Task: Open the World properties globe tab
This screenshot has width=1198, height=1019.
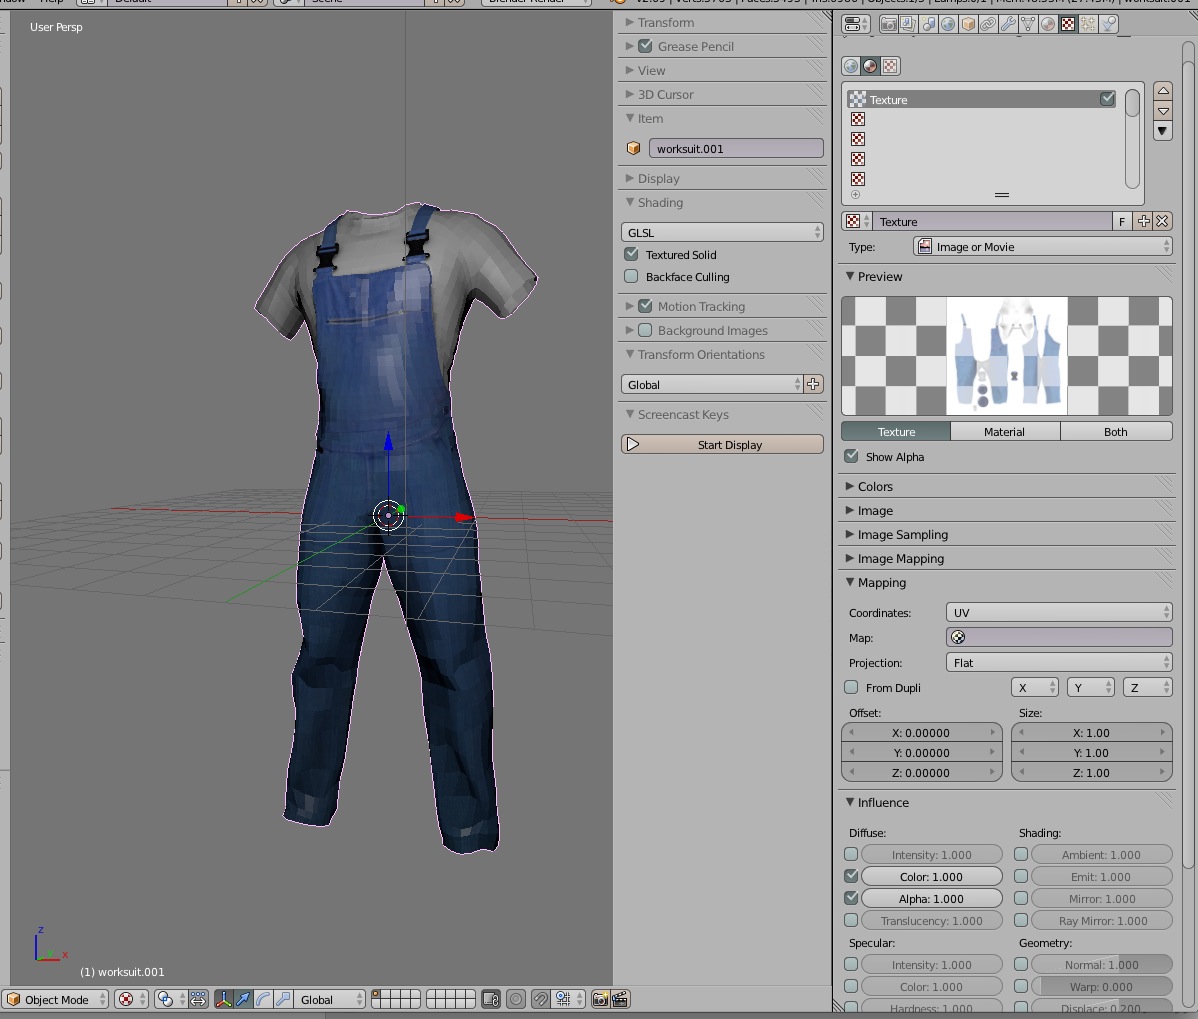Action: pyautogui.click(x=948, y=24)
